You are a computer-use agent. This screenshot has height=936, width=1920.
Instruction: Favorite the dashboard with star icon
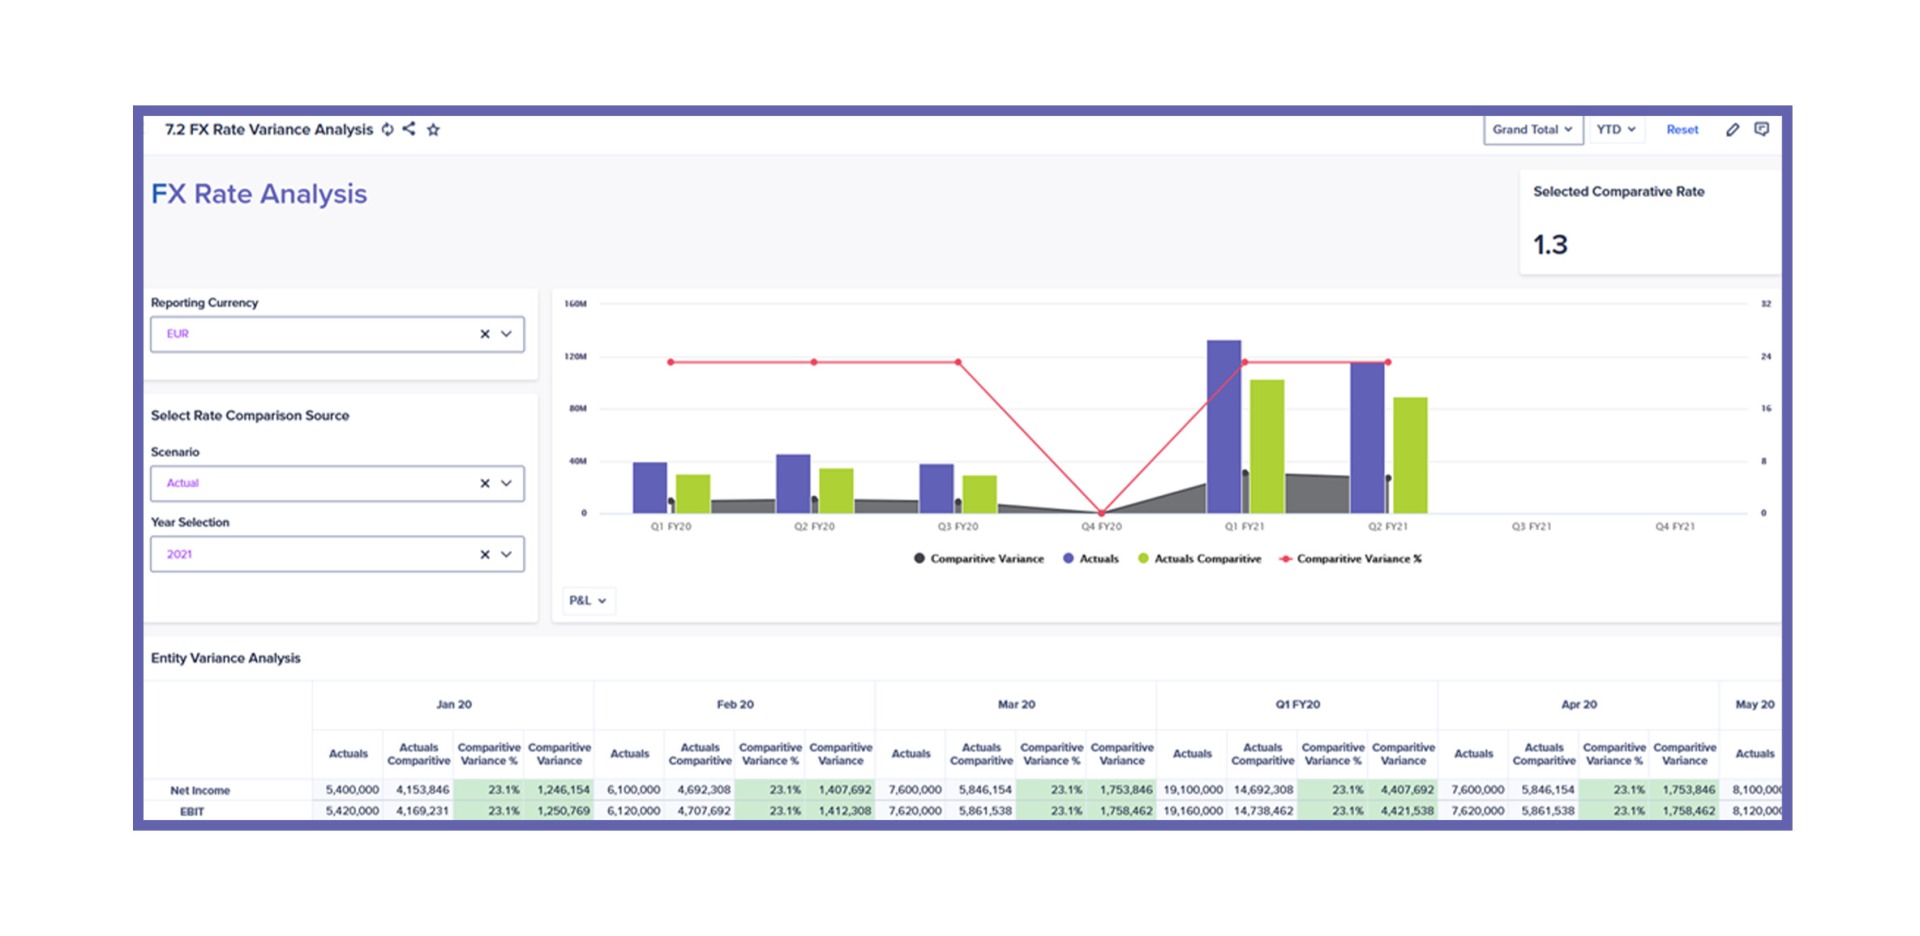coord(433,129)
